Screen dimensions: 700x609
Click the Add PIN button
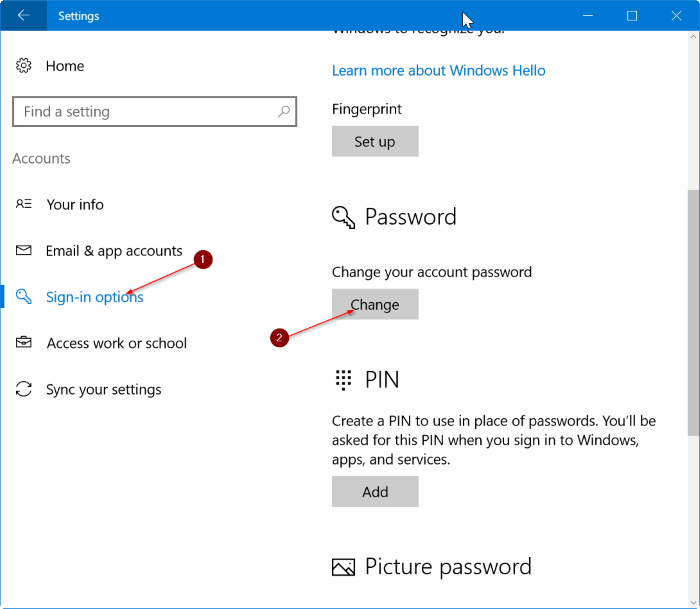pyautogui.click(x=375, y=492)
